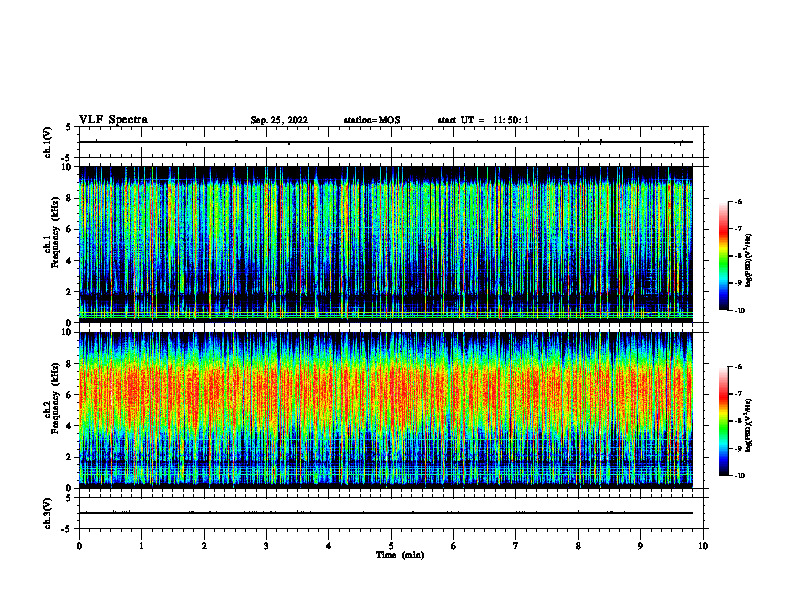
Task: Click ch.2 frequency tick label "10"
Action: tap(68, 332)
